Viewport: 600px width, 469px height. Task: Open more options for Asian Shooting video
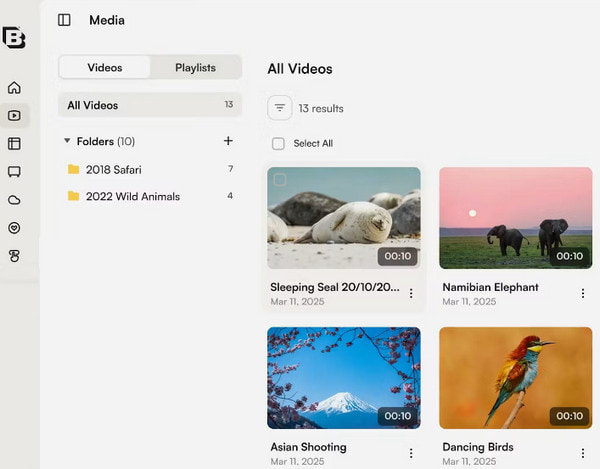[x=411, y=453]
